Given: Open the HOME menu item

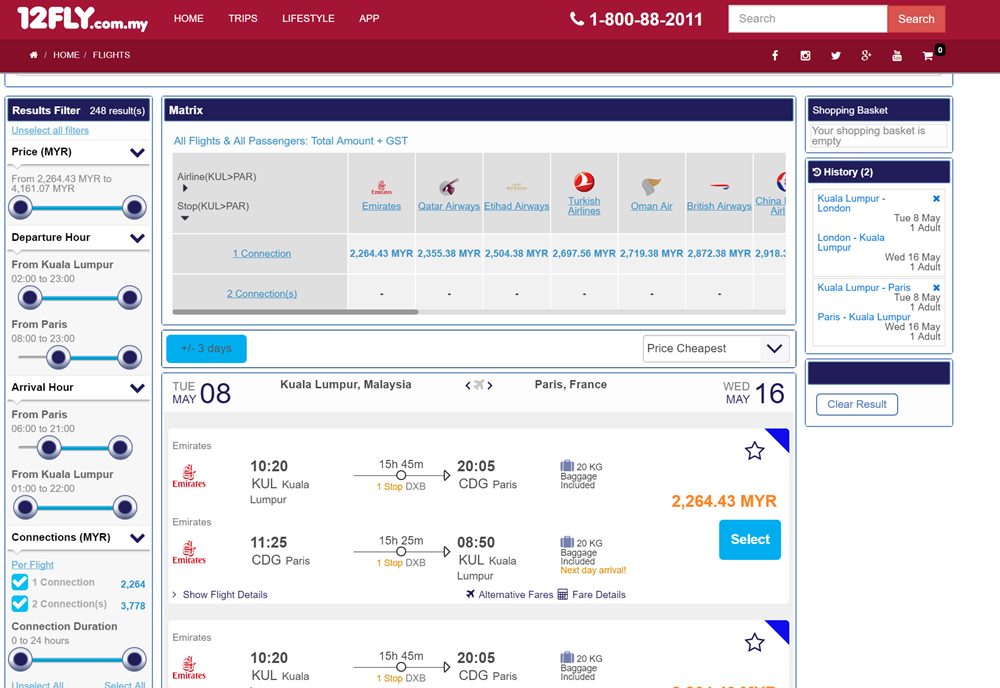Looking at the screenshot, I should (189, 18).
